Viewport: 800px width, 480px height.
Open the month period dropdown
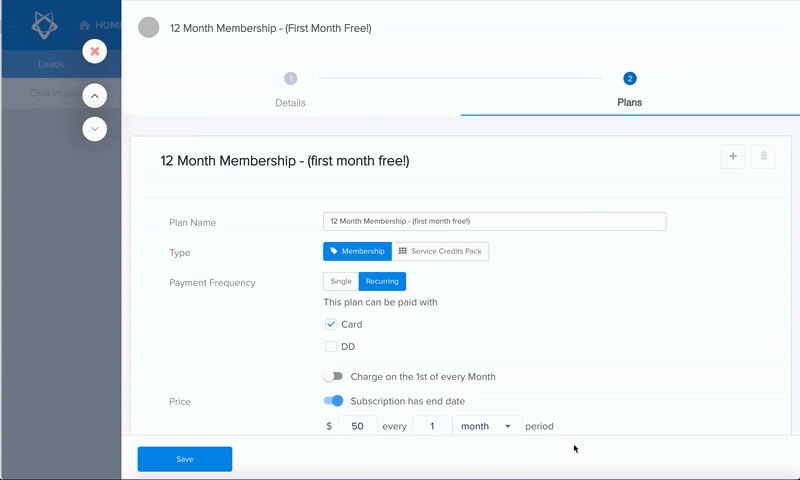487,426
